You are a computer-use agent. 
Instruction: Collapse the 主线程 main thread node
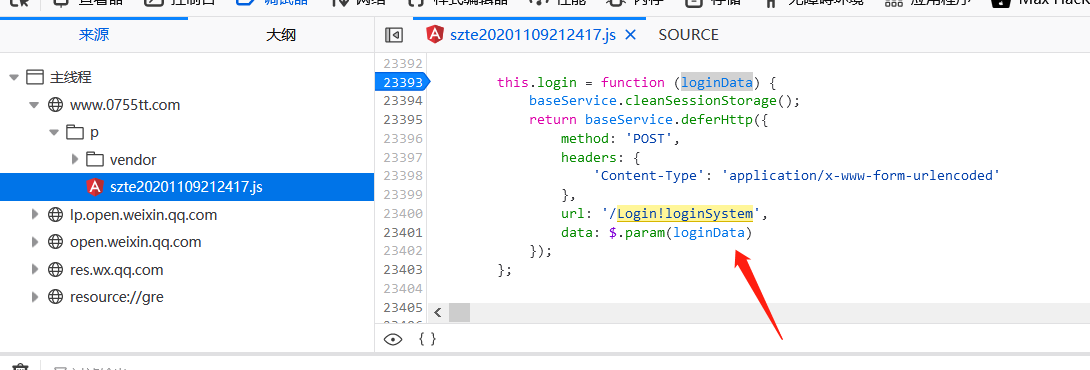(14, 77)
